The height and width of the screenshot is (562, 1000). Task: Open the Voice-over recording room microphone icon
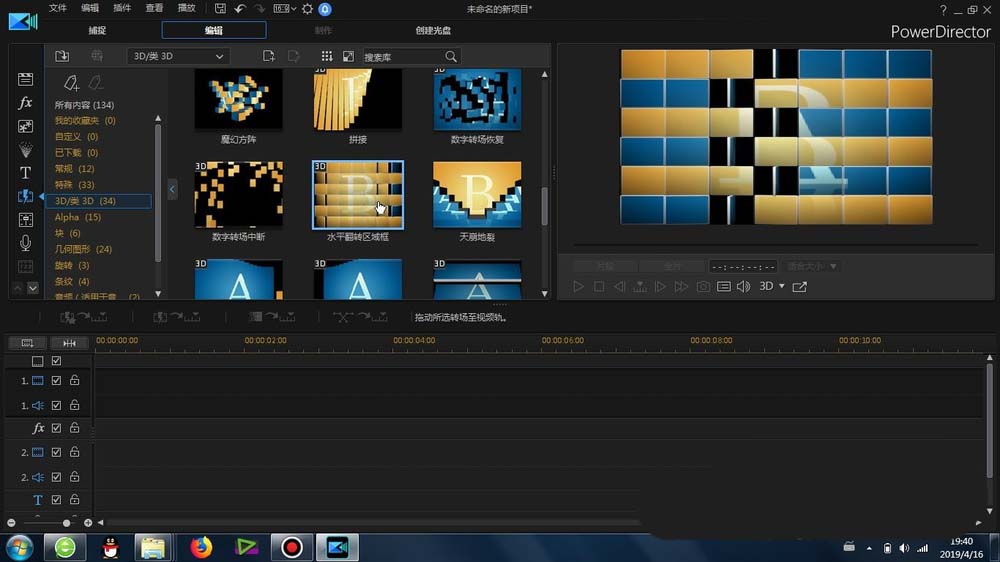coord(26,243)
